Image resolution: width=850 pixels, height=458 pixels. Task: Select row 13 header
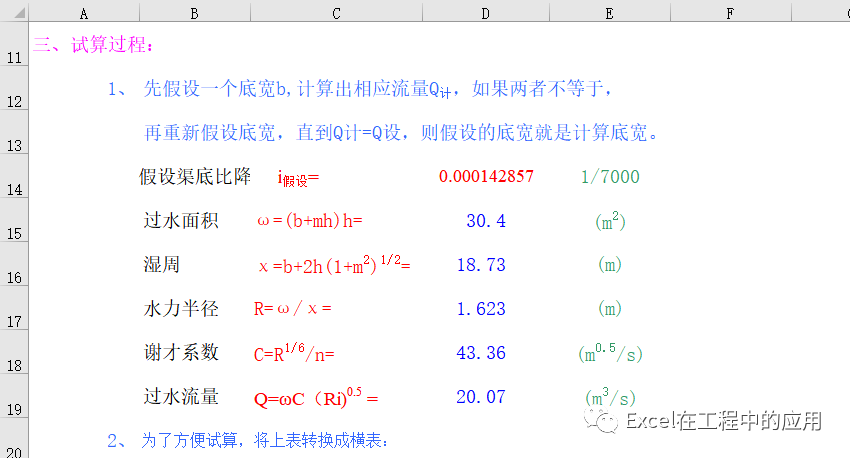tap(14, 132)
